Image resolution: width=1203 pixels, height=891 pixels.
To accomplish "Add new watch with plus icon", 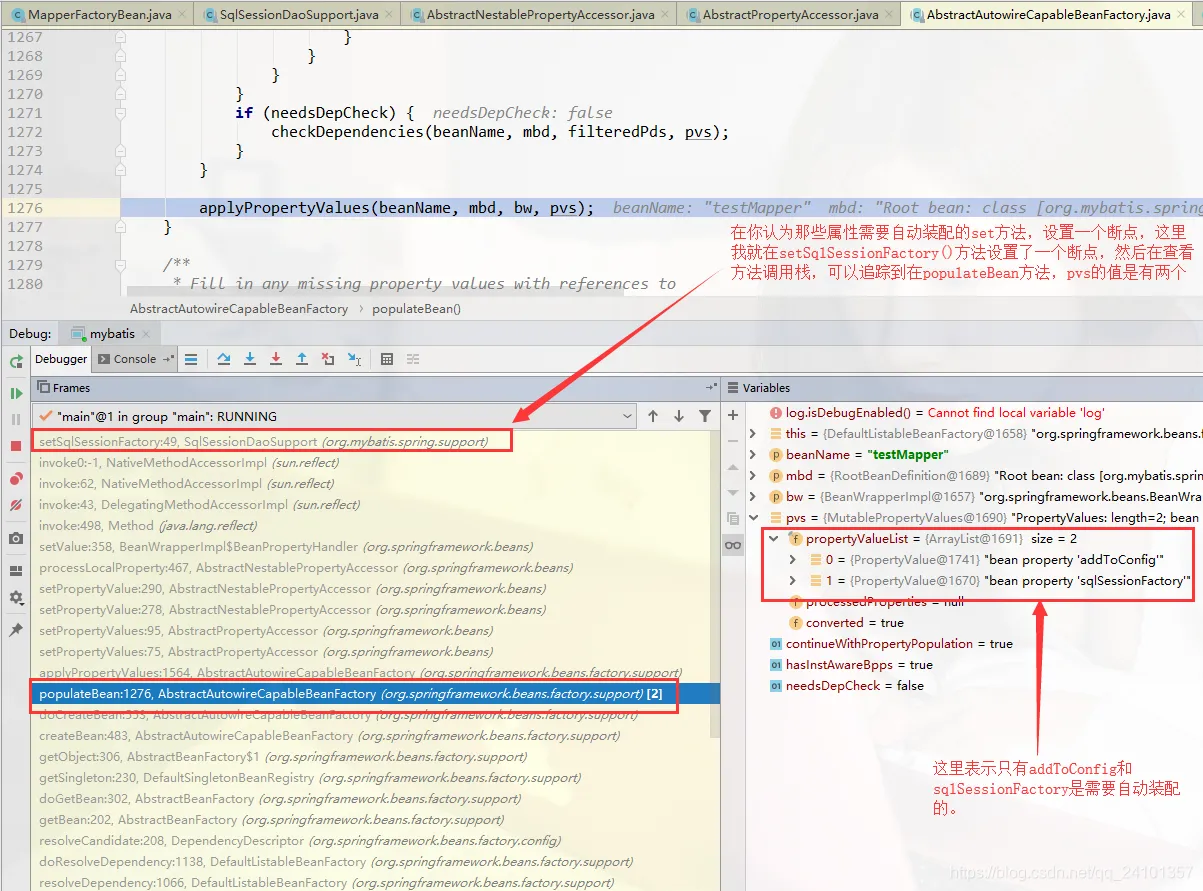I will pyautogui.click(x=733, y=415).
